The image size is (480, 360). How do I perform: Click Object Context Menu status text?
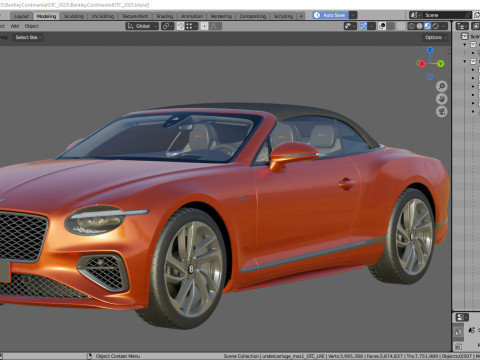(x=118, y=356)
